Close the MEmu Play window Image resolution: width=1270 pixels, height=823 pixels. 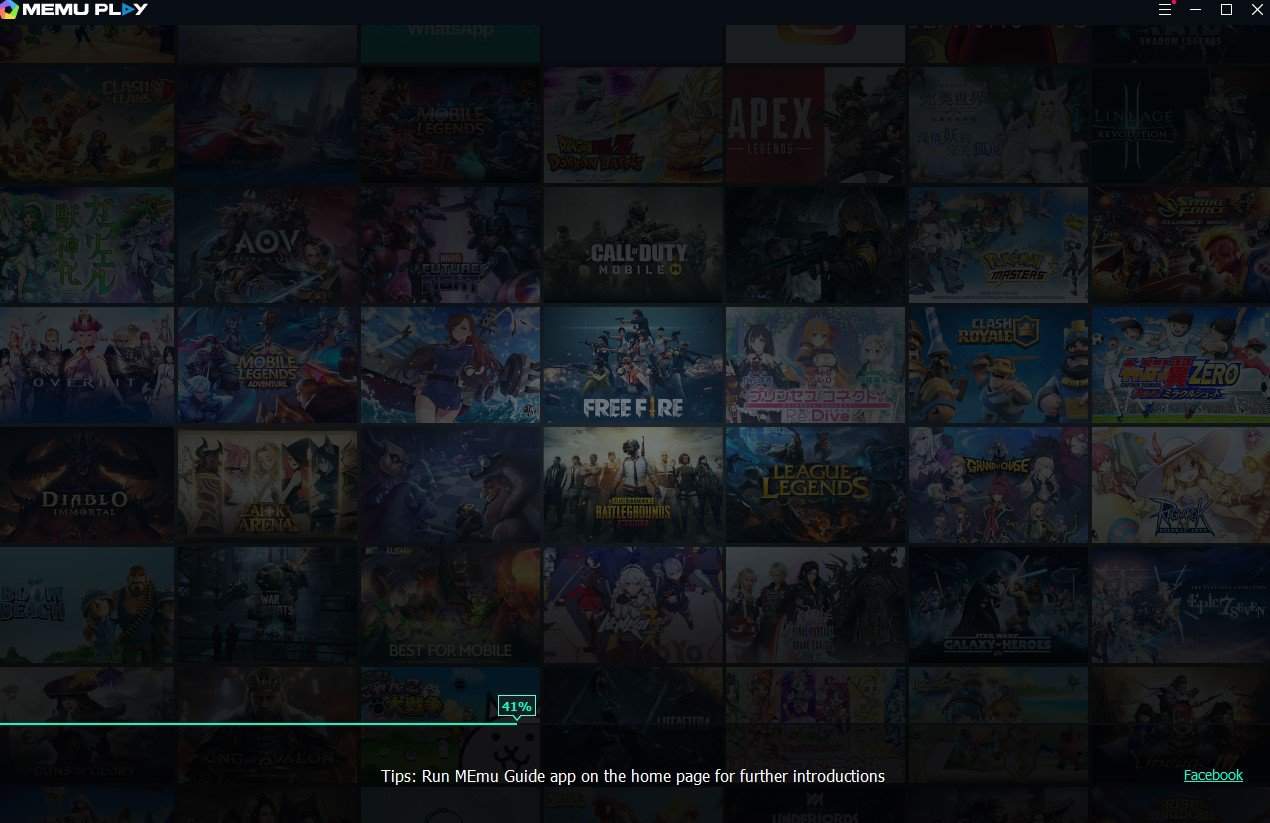coord(1257,10)
